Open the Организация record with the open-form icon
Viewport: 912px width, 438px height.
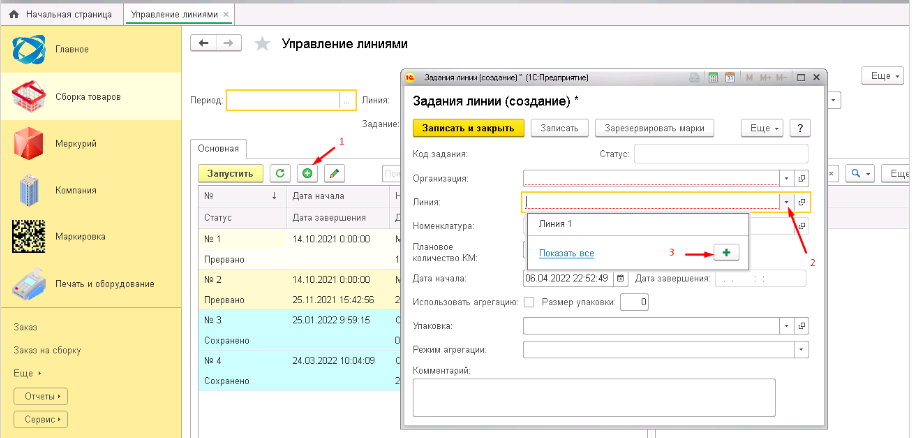801,178
